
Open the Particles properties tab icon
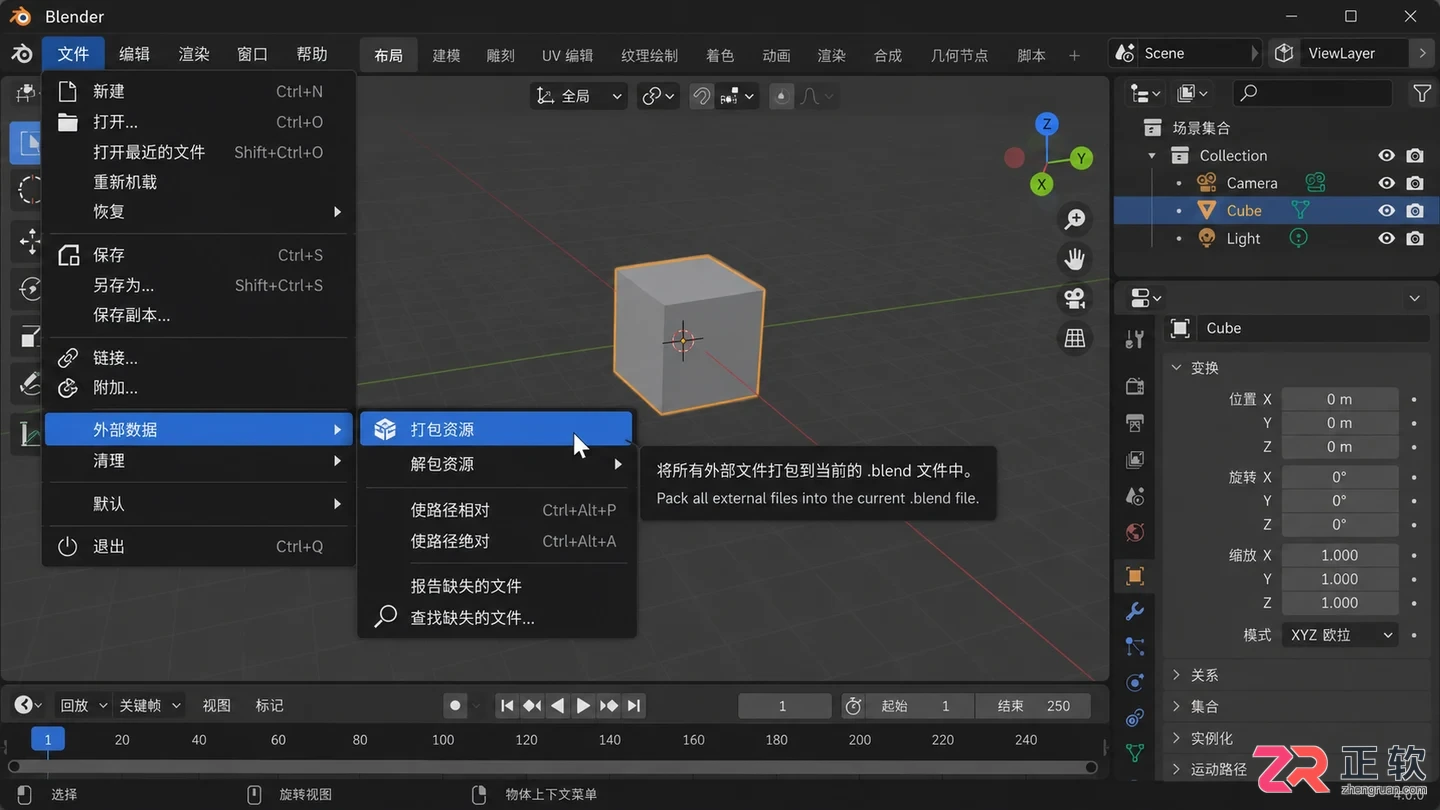(x=1135, y=647)
